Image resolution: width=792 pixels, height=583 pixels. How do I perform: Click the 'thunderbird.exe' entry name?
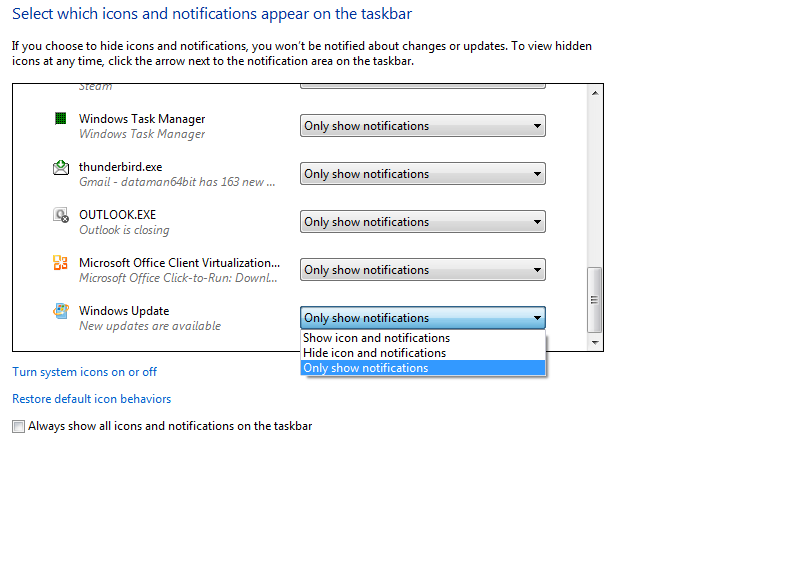click(121, 167)
